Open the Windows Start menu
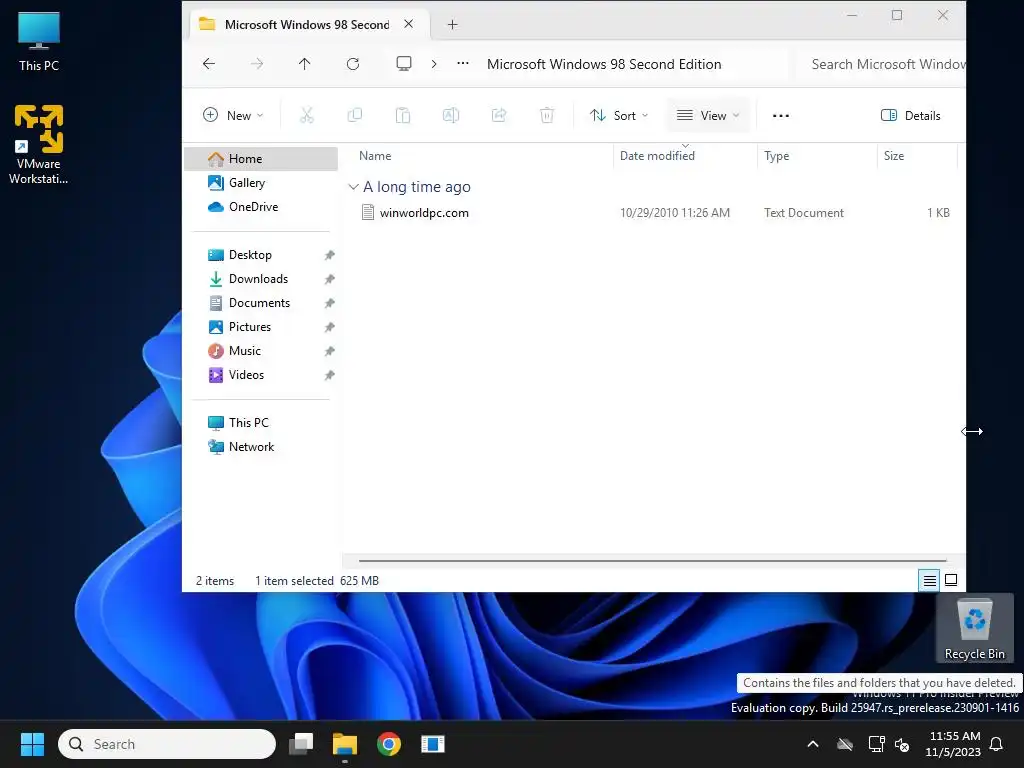Viewport: 1024px width, 768px height. [x=32, y=744]
